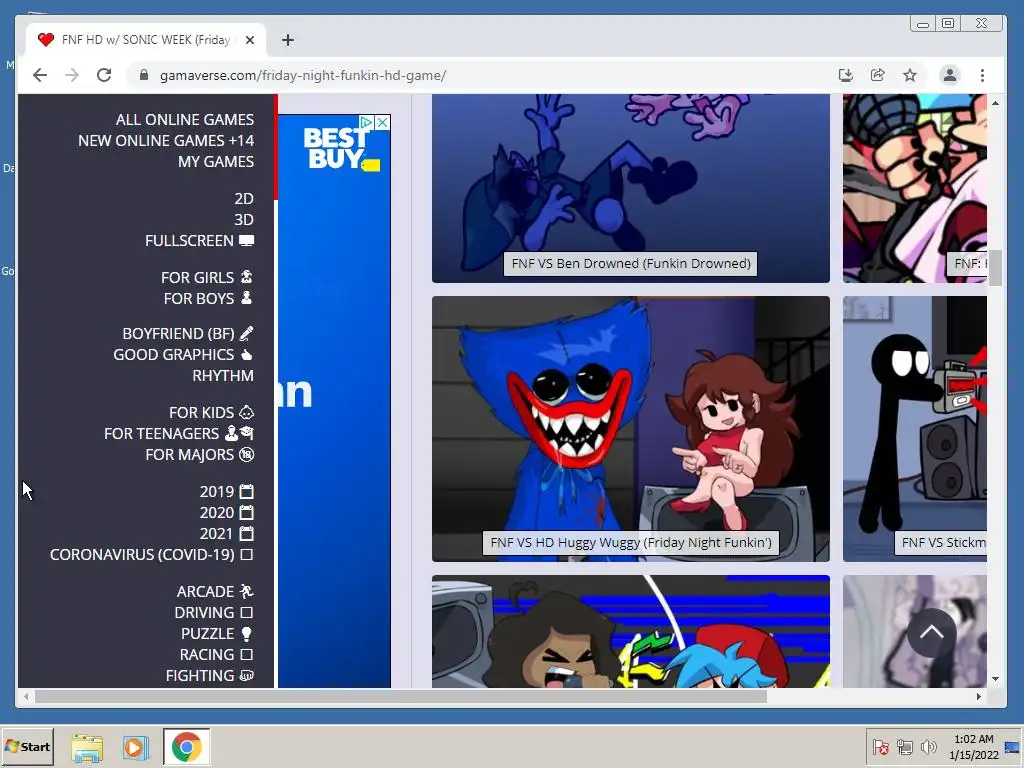Open the Chrome profile avatar
This screenshot has width=1024, height=768.
pyautogui.click(x=950, y=75)
